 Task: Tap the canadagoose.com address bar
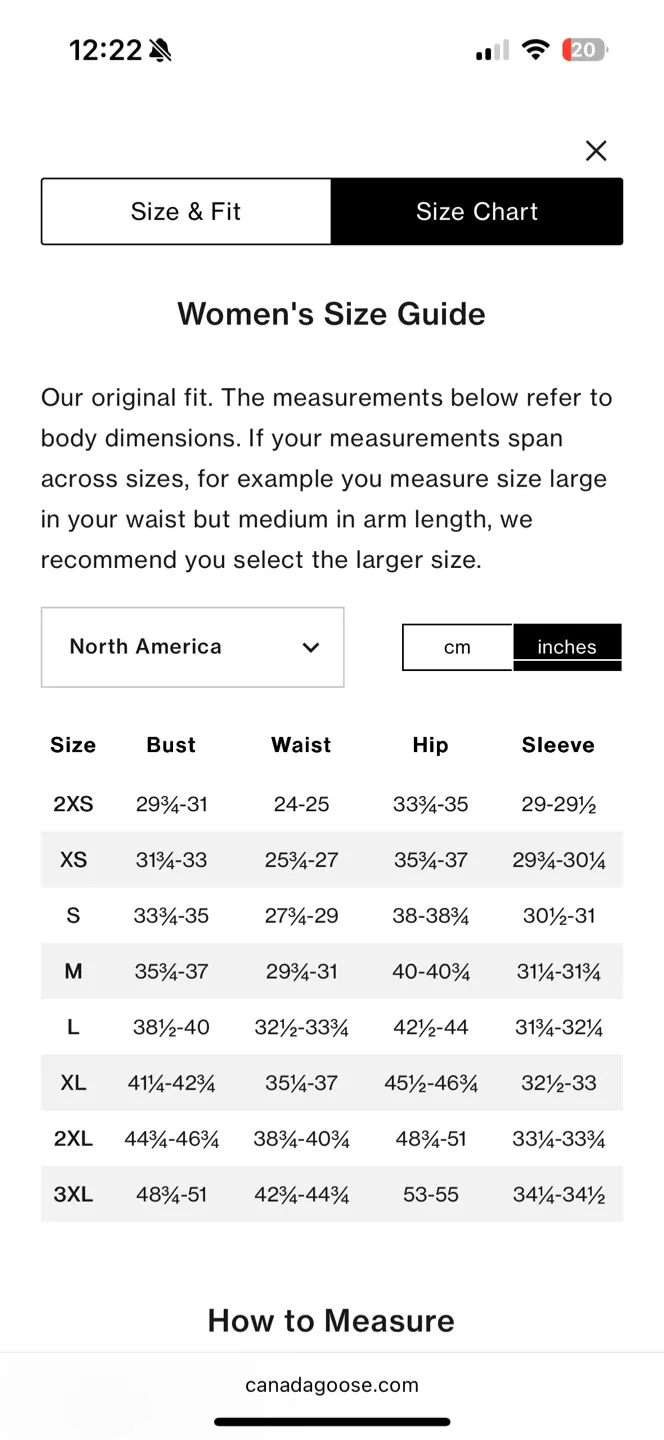(x=332, y=1385)
